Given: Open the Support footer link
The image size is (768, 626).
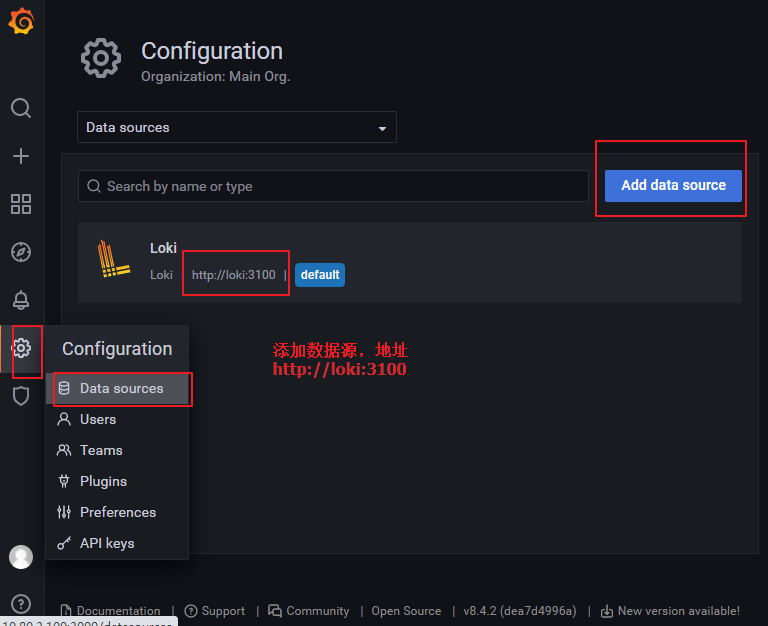Looking at the screenshot, I should [x=215, y=611].
